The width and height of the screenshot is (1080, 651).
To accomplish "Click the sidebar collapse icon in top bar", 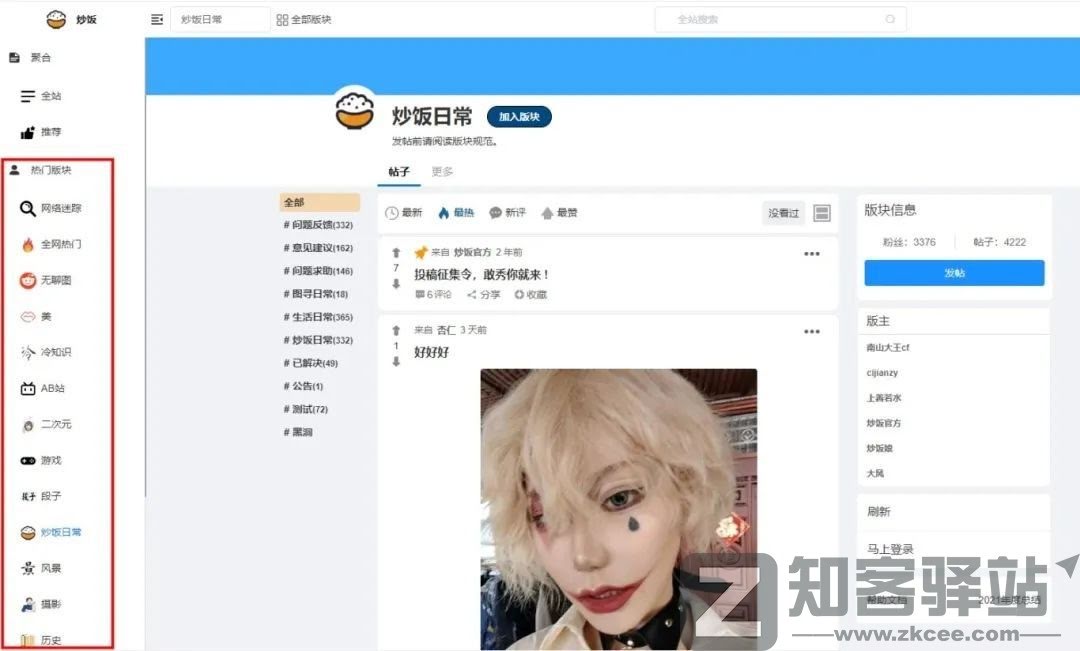I will point(157,19).
